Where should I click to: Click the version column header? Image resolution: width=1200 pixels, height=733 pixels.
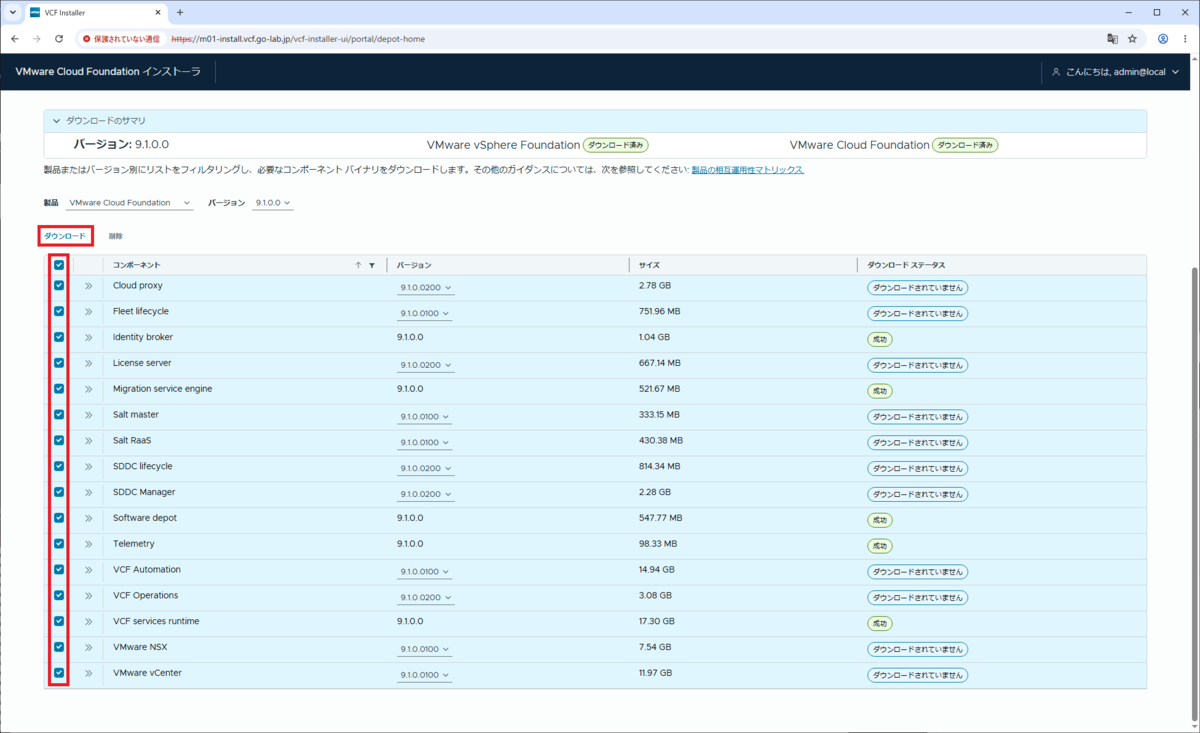click(x=414, y=265)
